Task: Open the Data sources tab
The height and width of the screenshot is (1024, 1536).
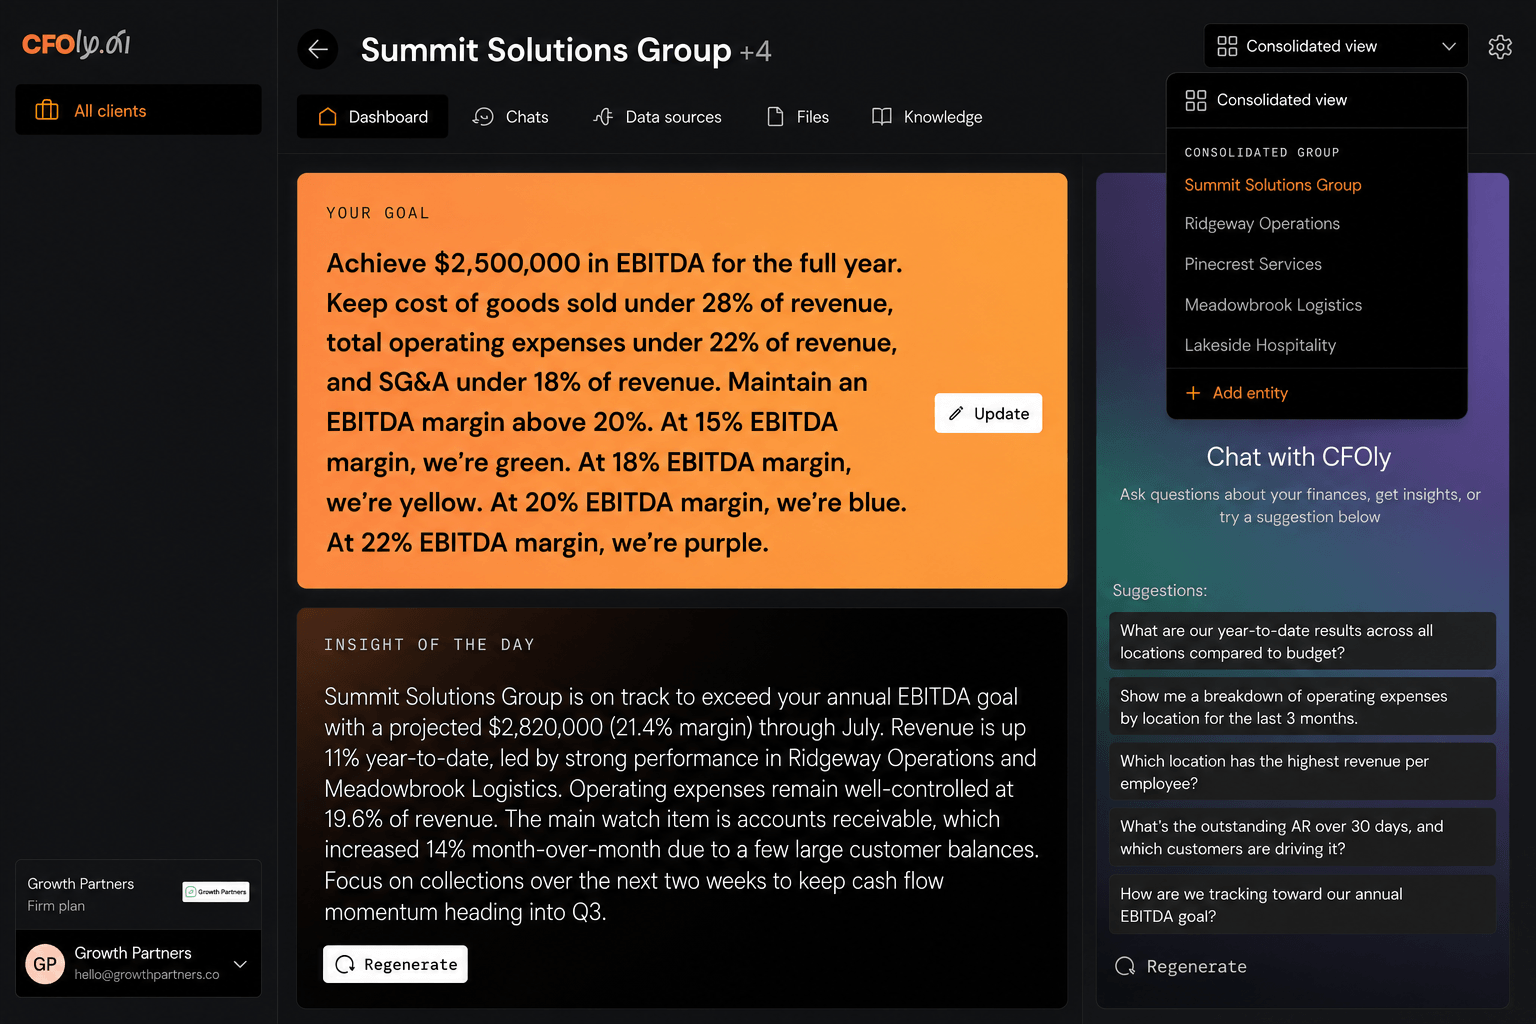Action: click(x=657, y=117)
